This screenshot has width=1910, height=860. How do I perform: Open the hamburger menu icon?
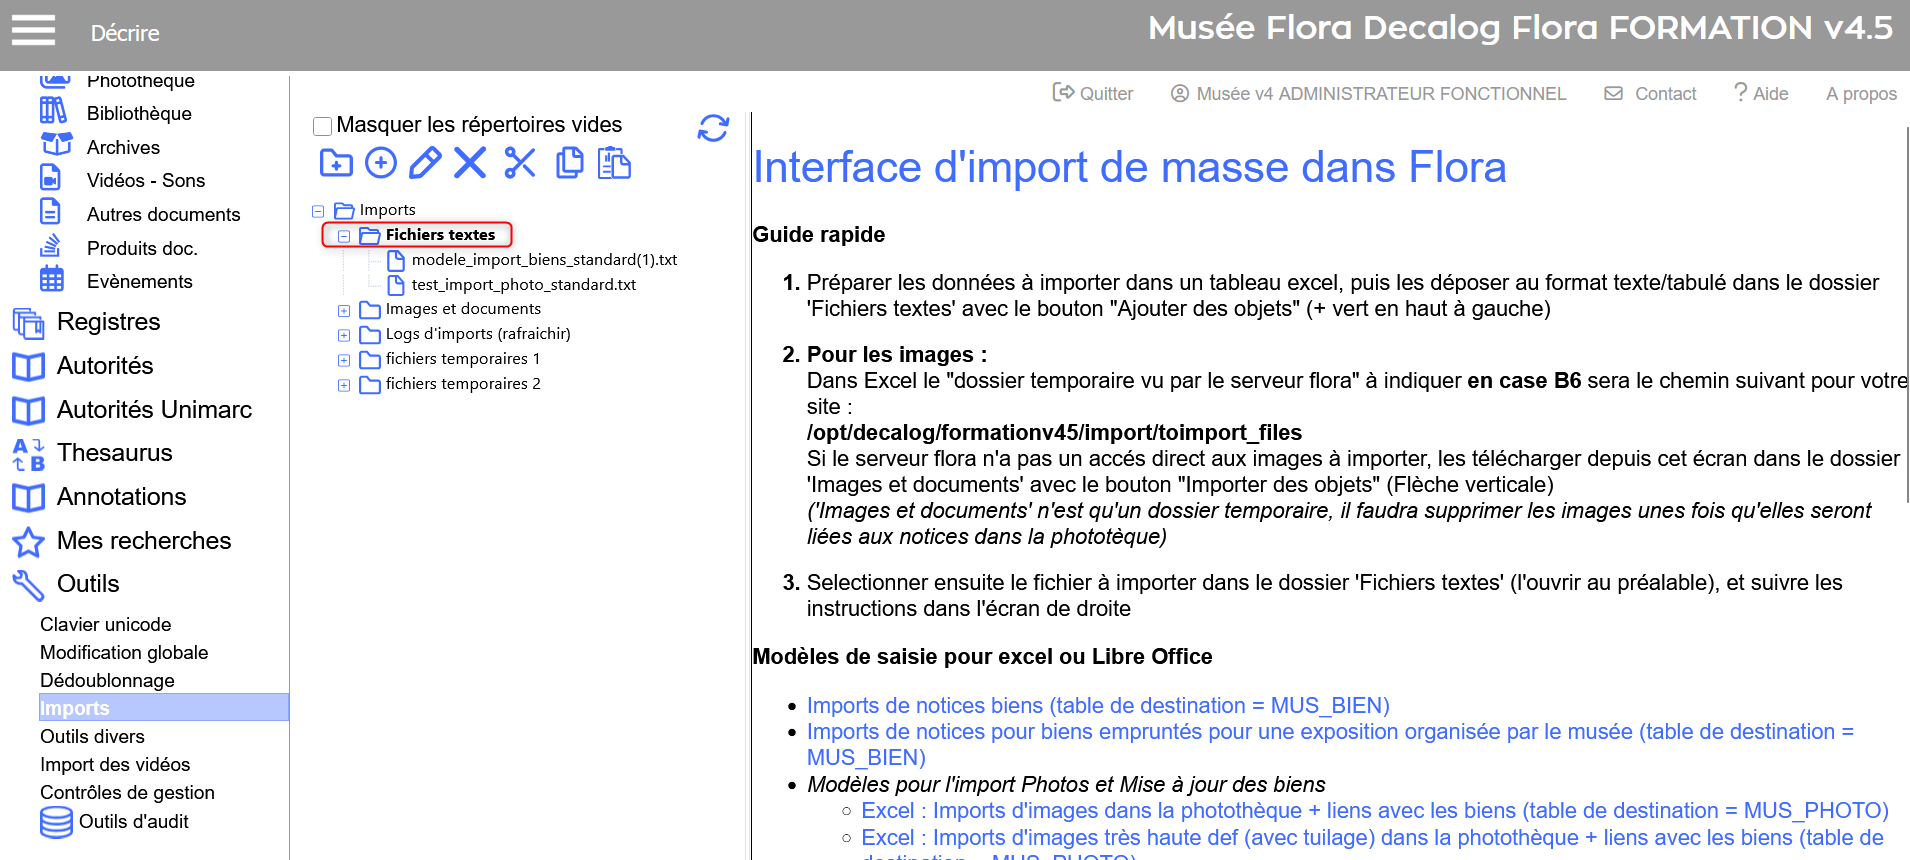(x=33, y=31)
